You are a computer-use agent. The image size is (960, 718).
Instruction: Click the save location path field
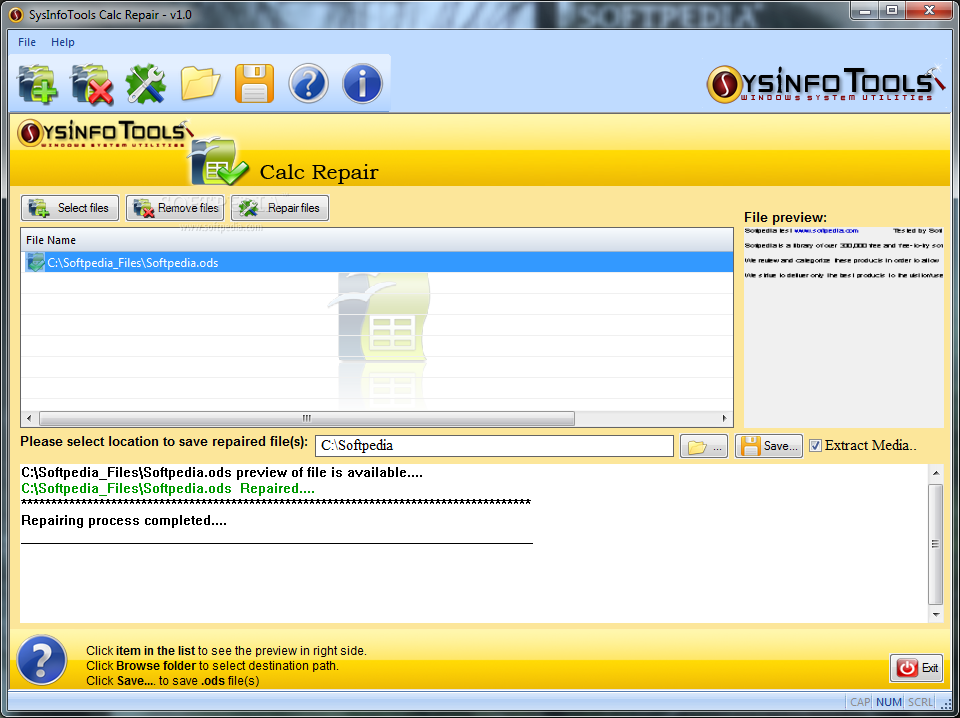coord(494,446)
